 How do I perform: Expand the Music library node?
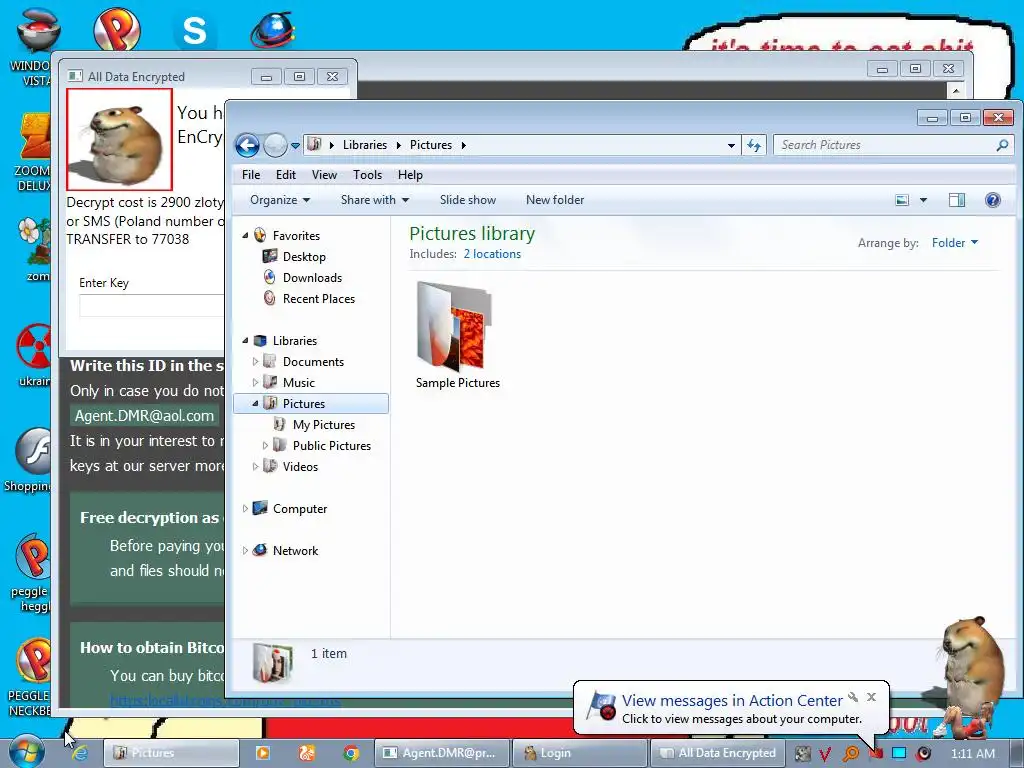255,382
